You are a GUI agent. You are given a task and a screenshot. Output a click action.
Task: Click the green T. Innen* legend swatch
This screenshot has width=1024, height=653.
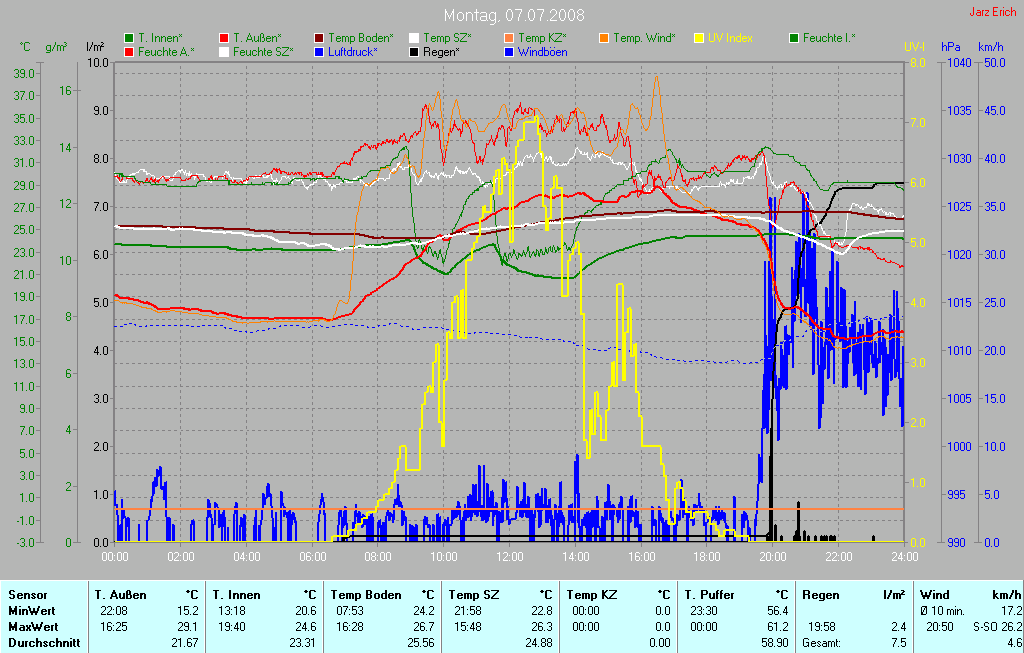coord(129,39)
